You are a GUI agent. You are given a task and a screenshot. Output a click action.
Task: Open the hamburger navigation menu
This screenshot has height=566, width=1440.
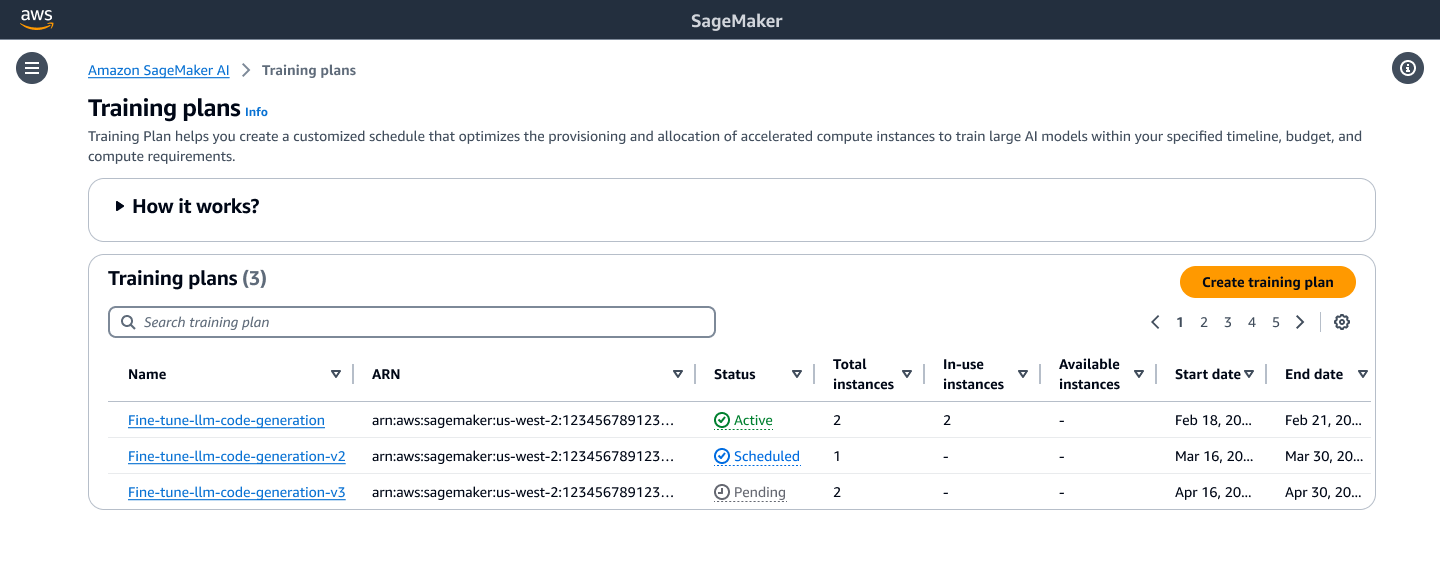coord(32,68)
